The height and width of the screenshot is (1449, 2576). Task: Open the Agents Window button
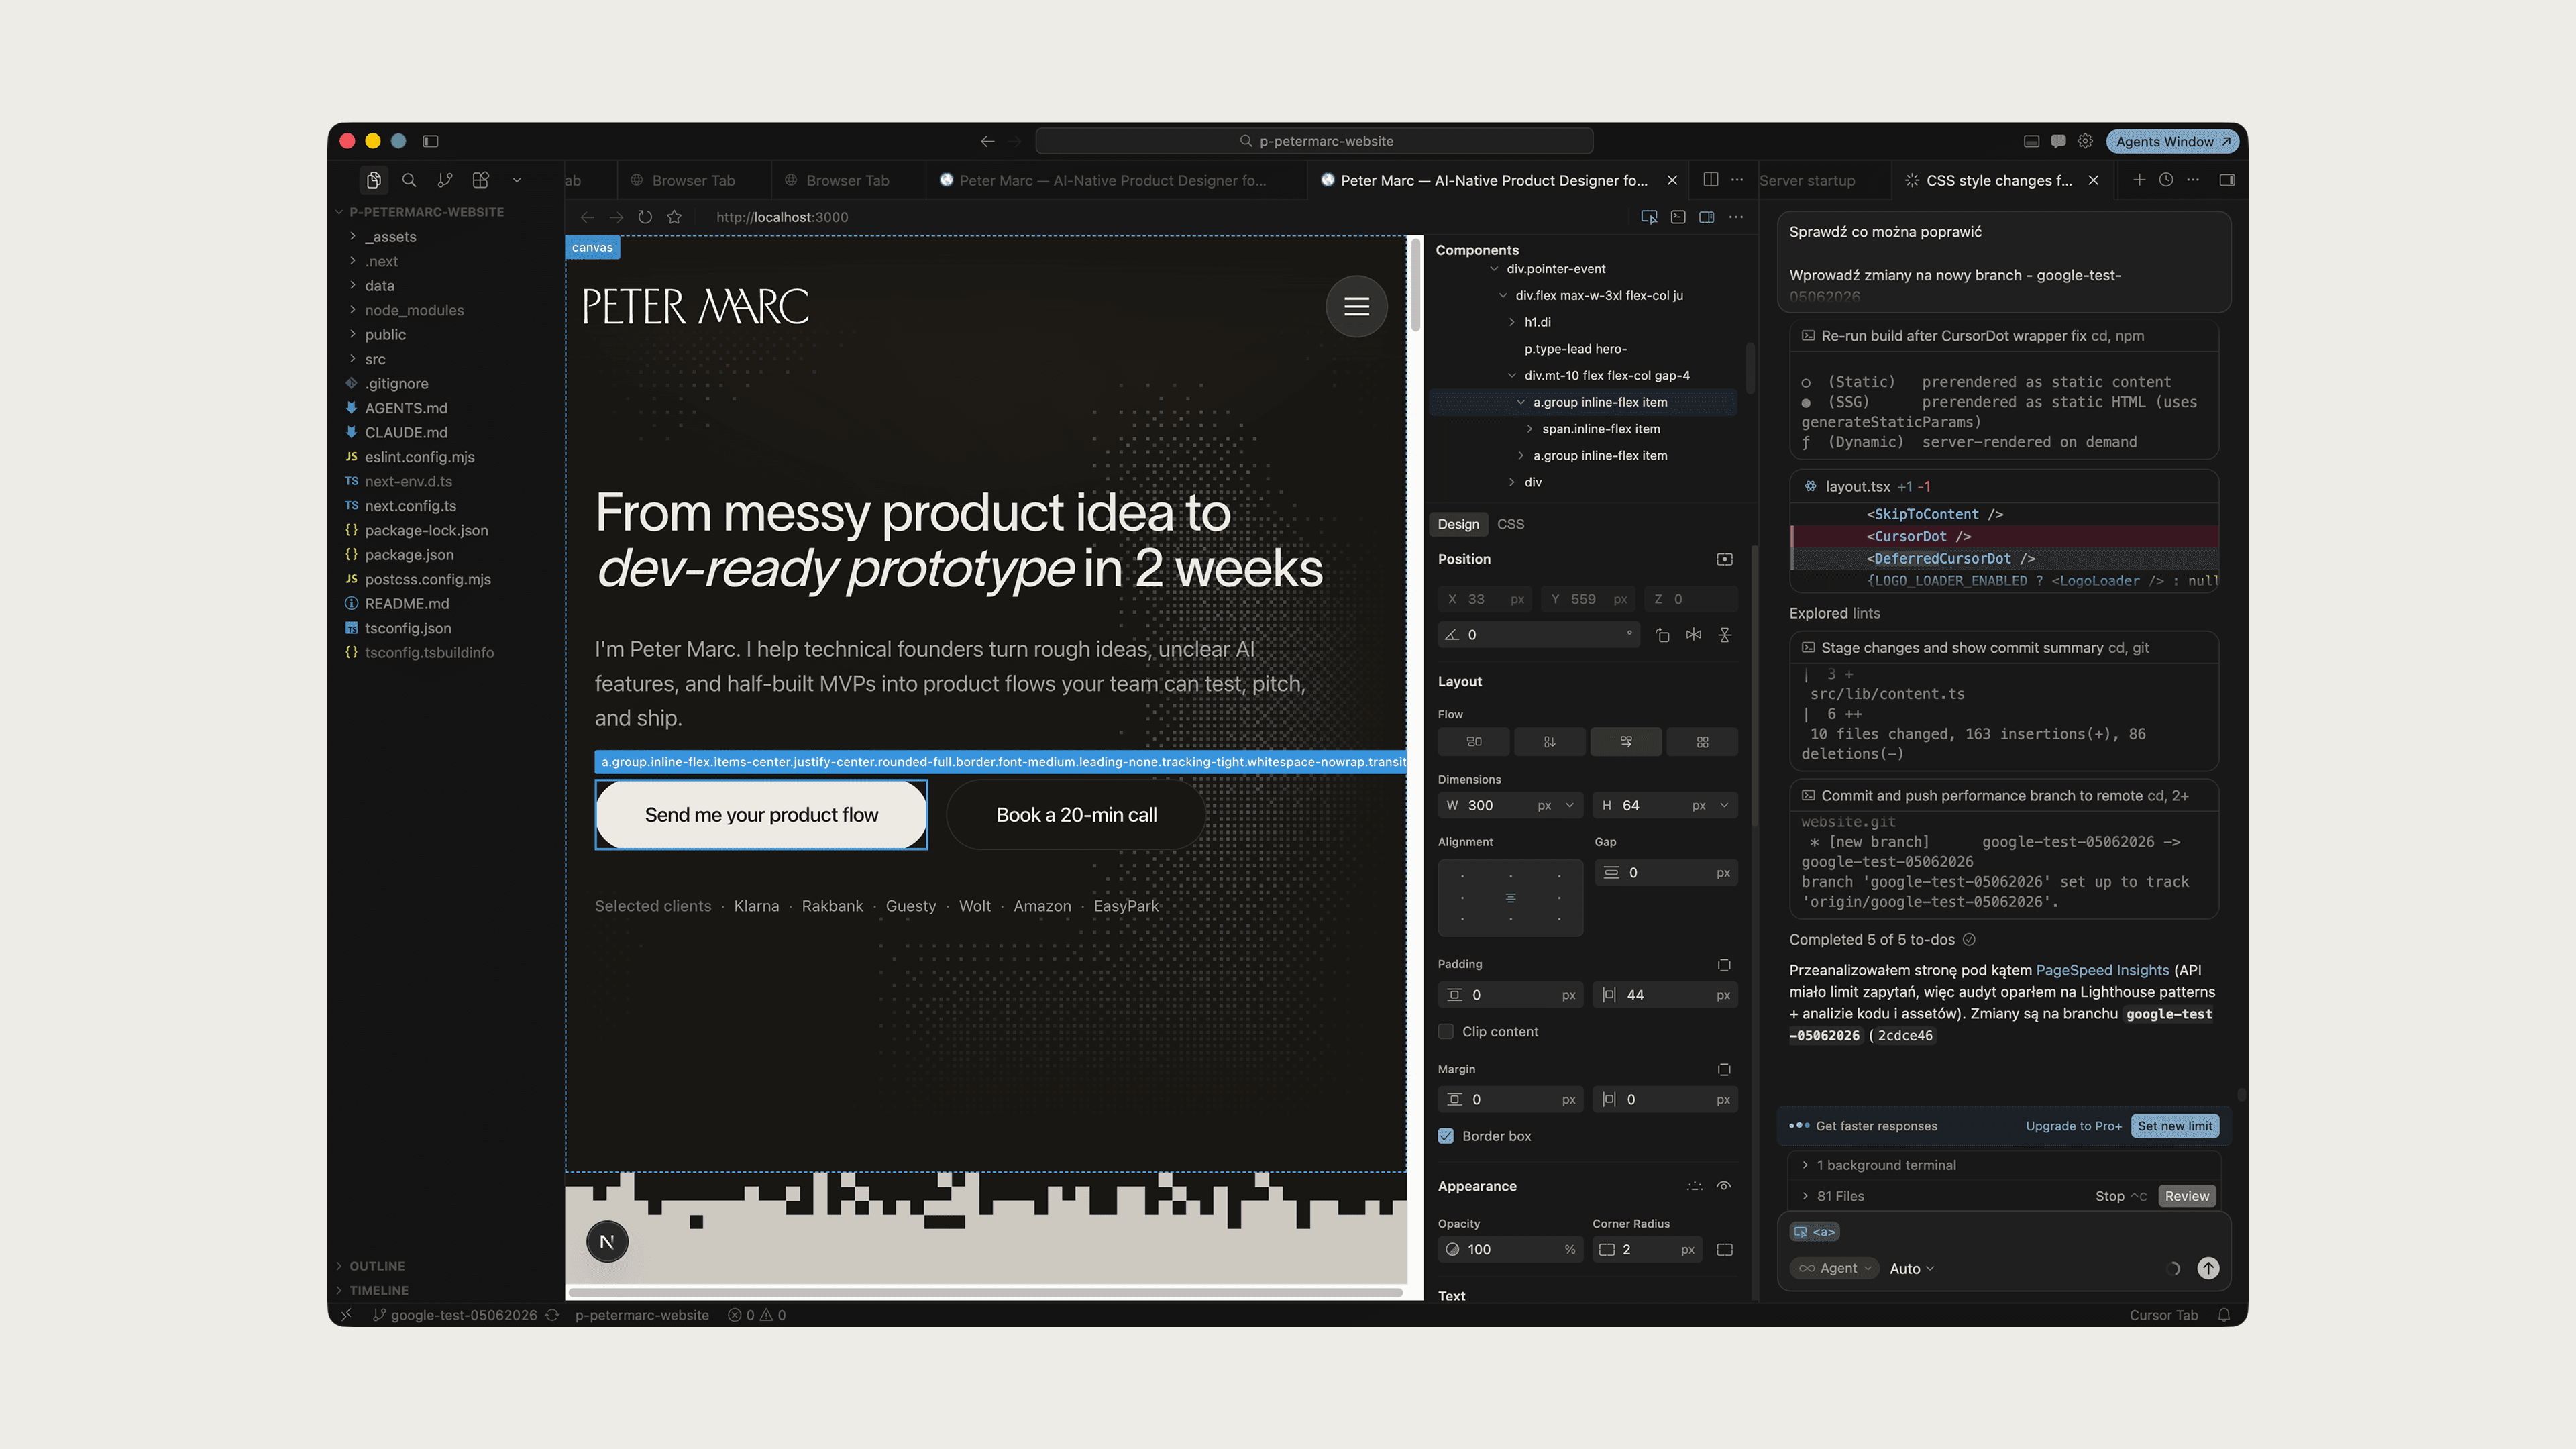click(2172, 141)
